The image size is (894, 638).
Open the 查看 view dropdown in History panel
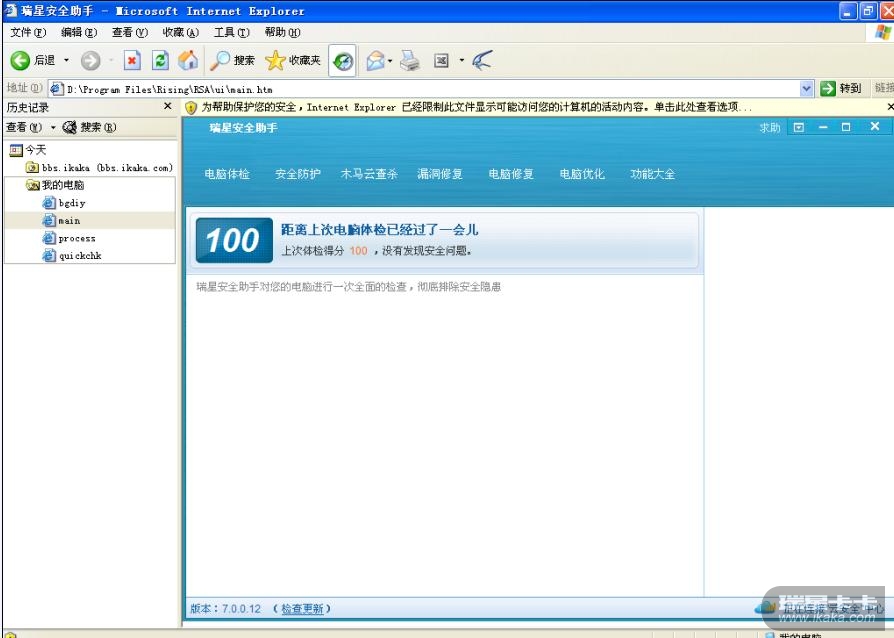(25, 127)
